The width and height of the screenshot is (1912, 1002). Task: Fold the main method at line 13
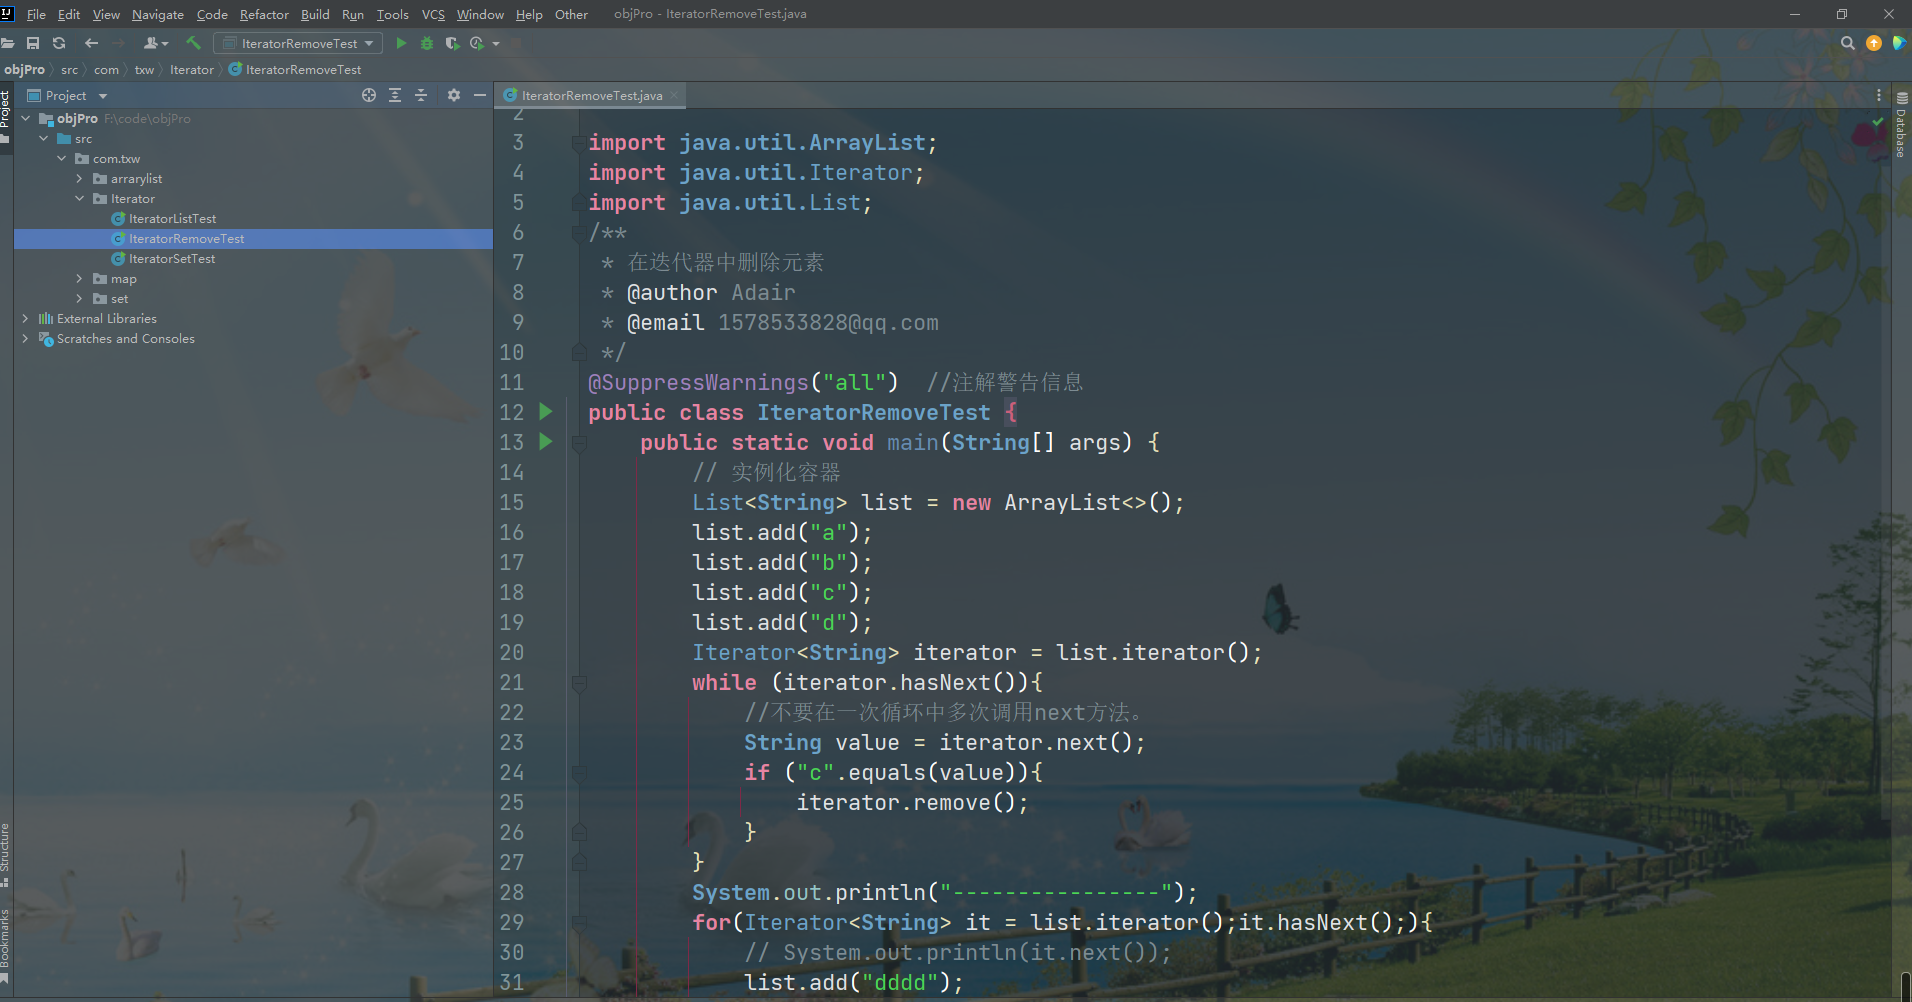pos(579,443)
